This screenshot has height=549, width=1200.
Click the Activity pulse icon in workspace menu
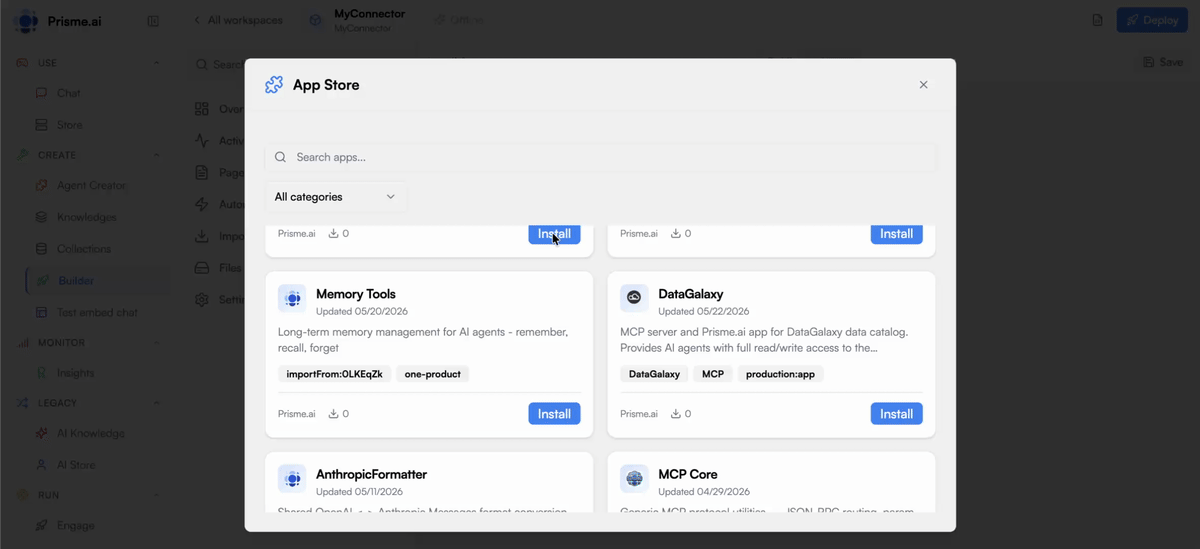202,140
